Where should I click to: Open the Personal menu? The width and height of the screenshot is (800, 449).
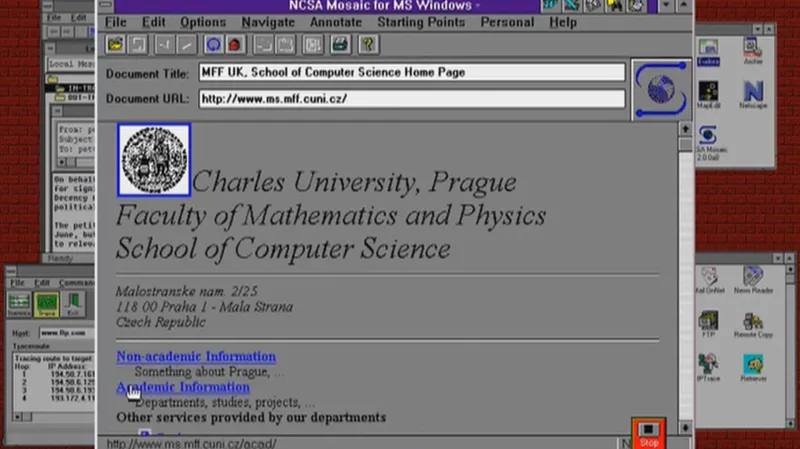pyautogui.click(x=507, y=22)
